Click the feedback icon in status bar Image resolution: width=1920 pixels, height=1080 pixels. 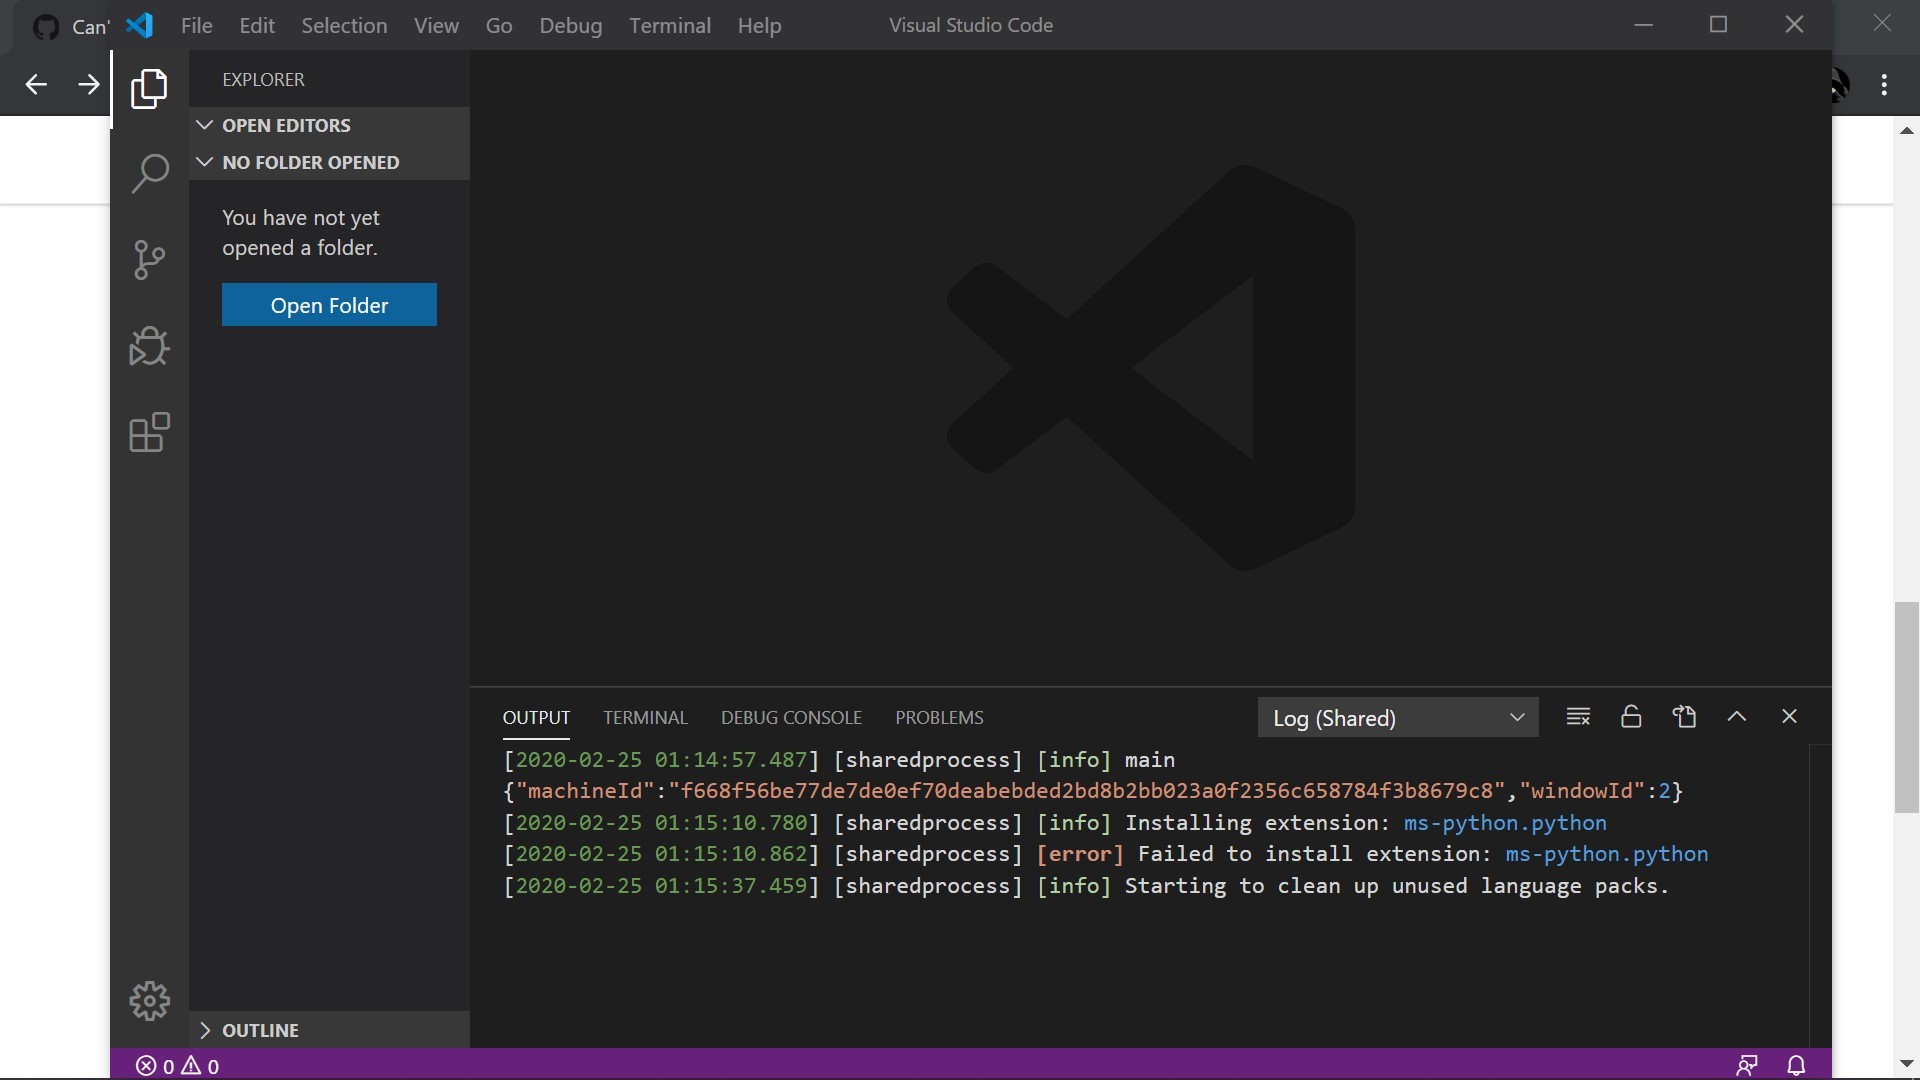coord(1747,1065)
